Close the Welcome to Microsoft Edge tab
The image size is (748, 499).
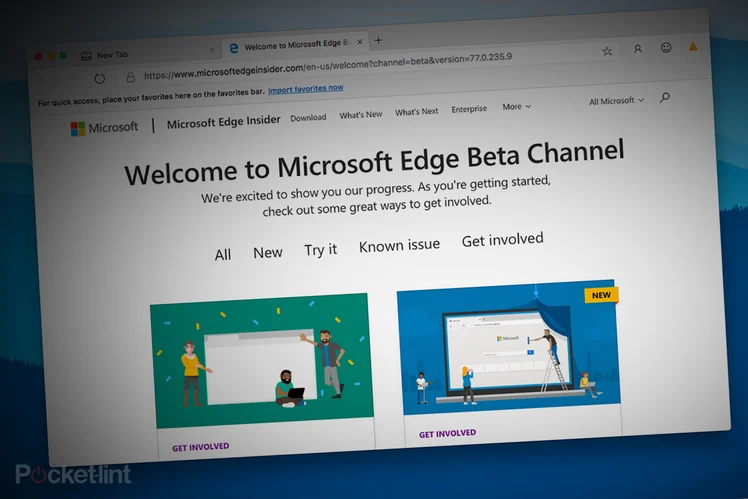pos(360,42)
